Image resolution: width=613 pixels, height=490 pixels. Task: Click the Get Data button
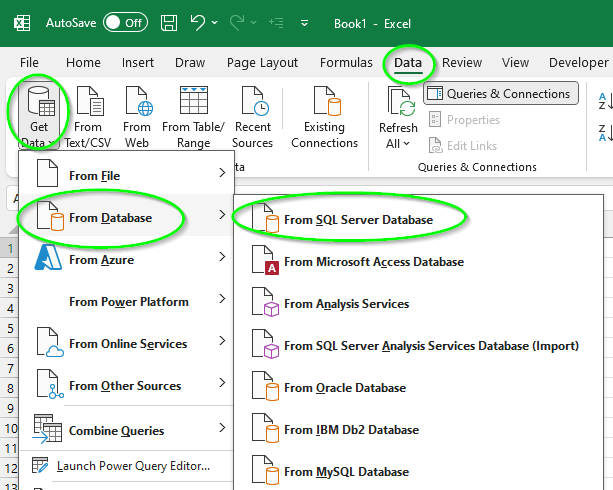(39, 117)
